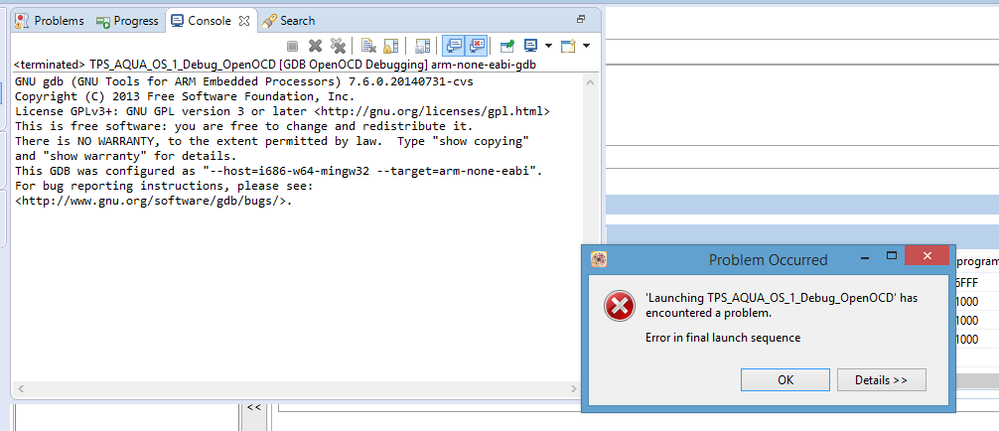
Task: Click the red error icon in the dialog
Action: (619, 308)
